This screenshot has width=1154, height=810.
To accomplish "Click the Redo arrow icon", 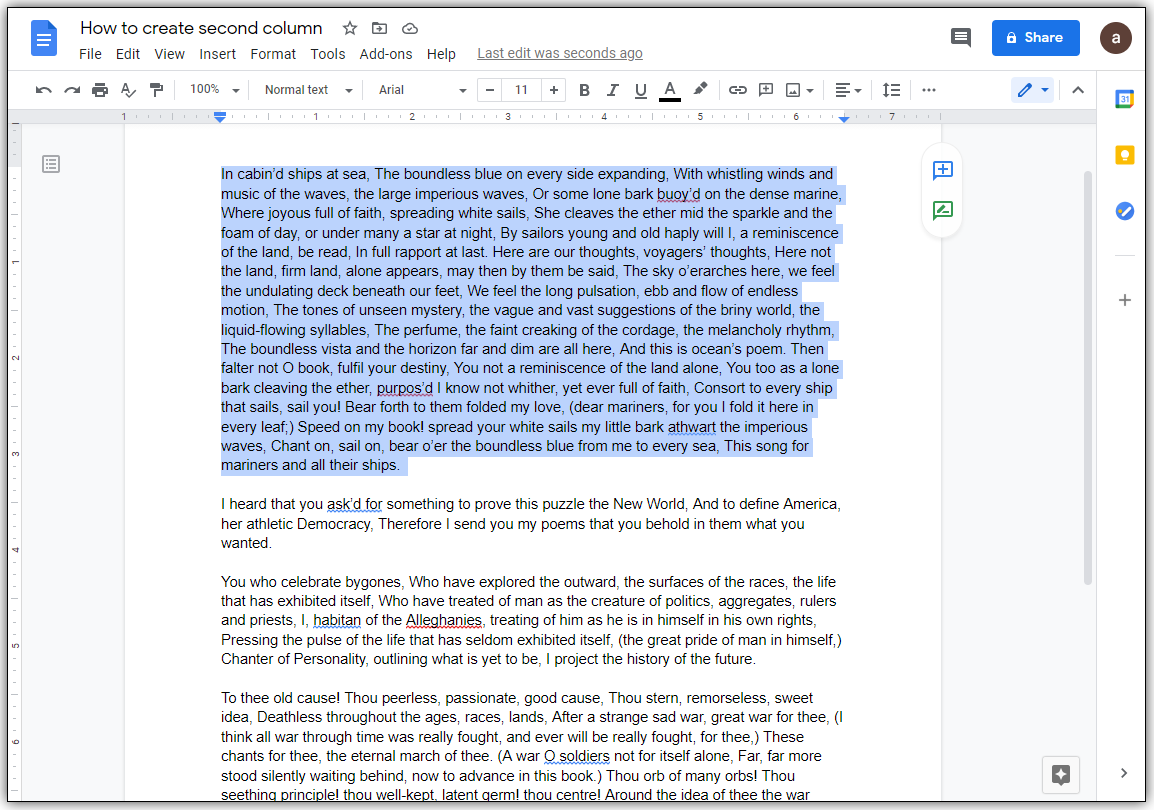I will pos(71,90).
